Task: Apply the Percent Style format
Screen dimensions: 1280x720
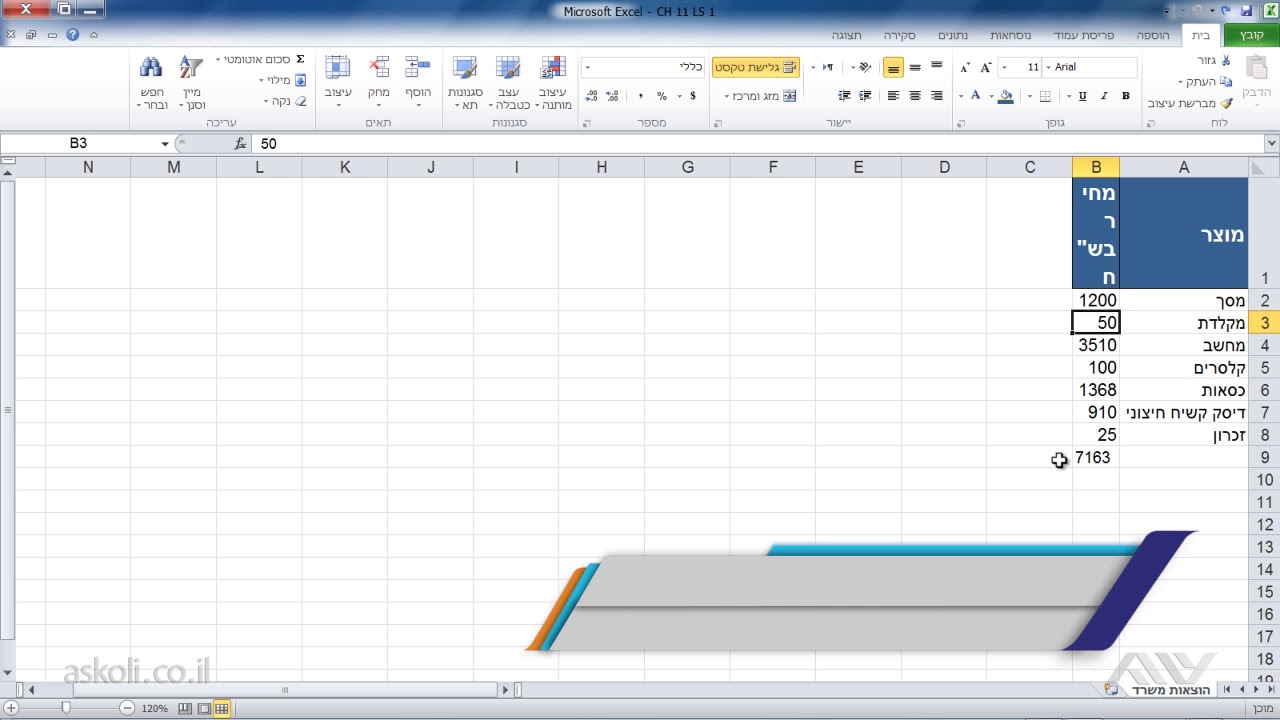Action: tap(662, 96)
